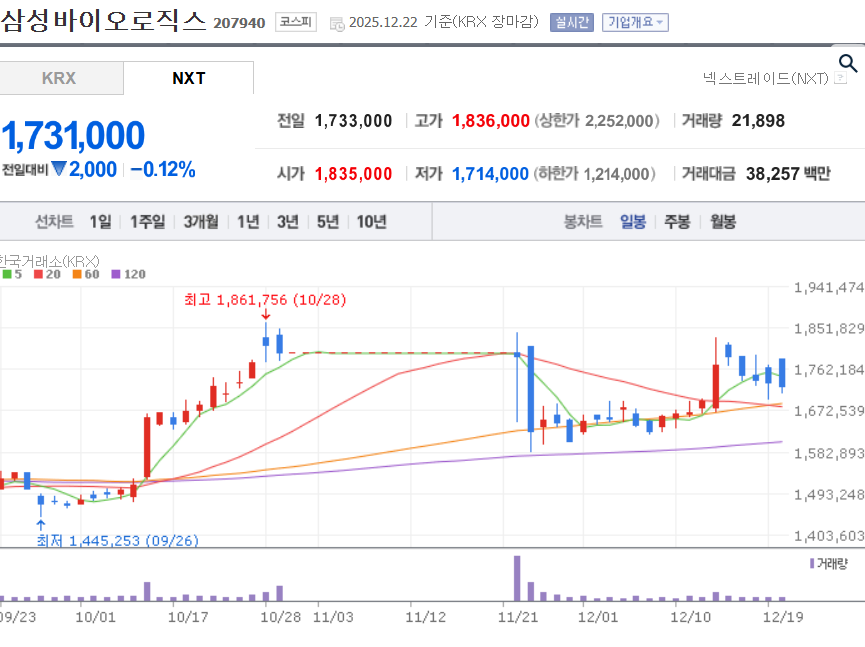The width and height of the screenshot is (865, 647).
Task: Click the 거래대금 value 38,257 백만
Action: (788, 174)
